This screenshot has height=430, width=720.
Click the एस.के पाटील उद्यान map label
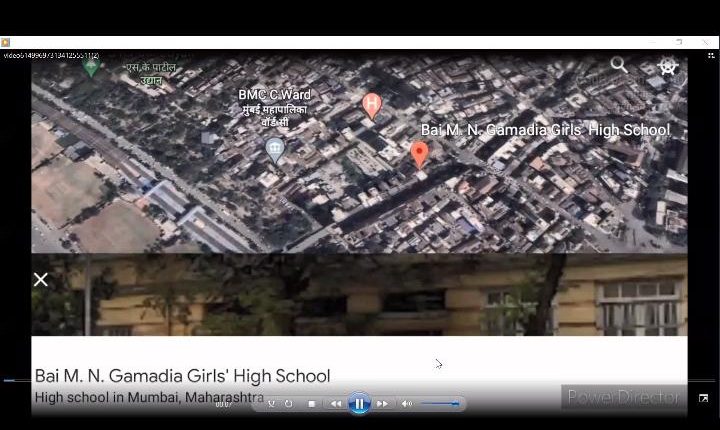pos(151,74)
